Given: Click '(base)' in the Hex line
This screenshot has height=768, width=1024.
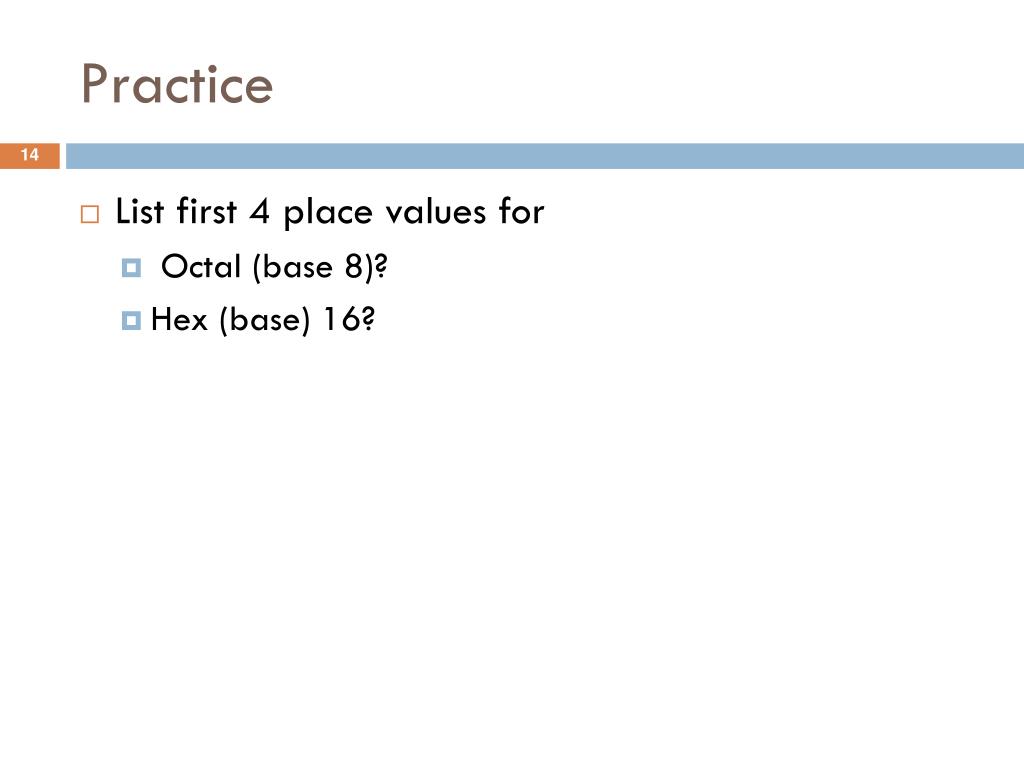Looking at the screenshot, I should 264,321.
